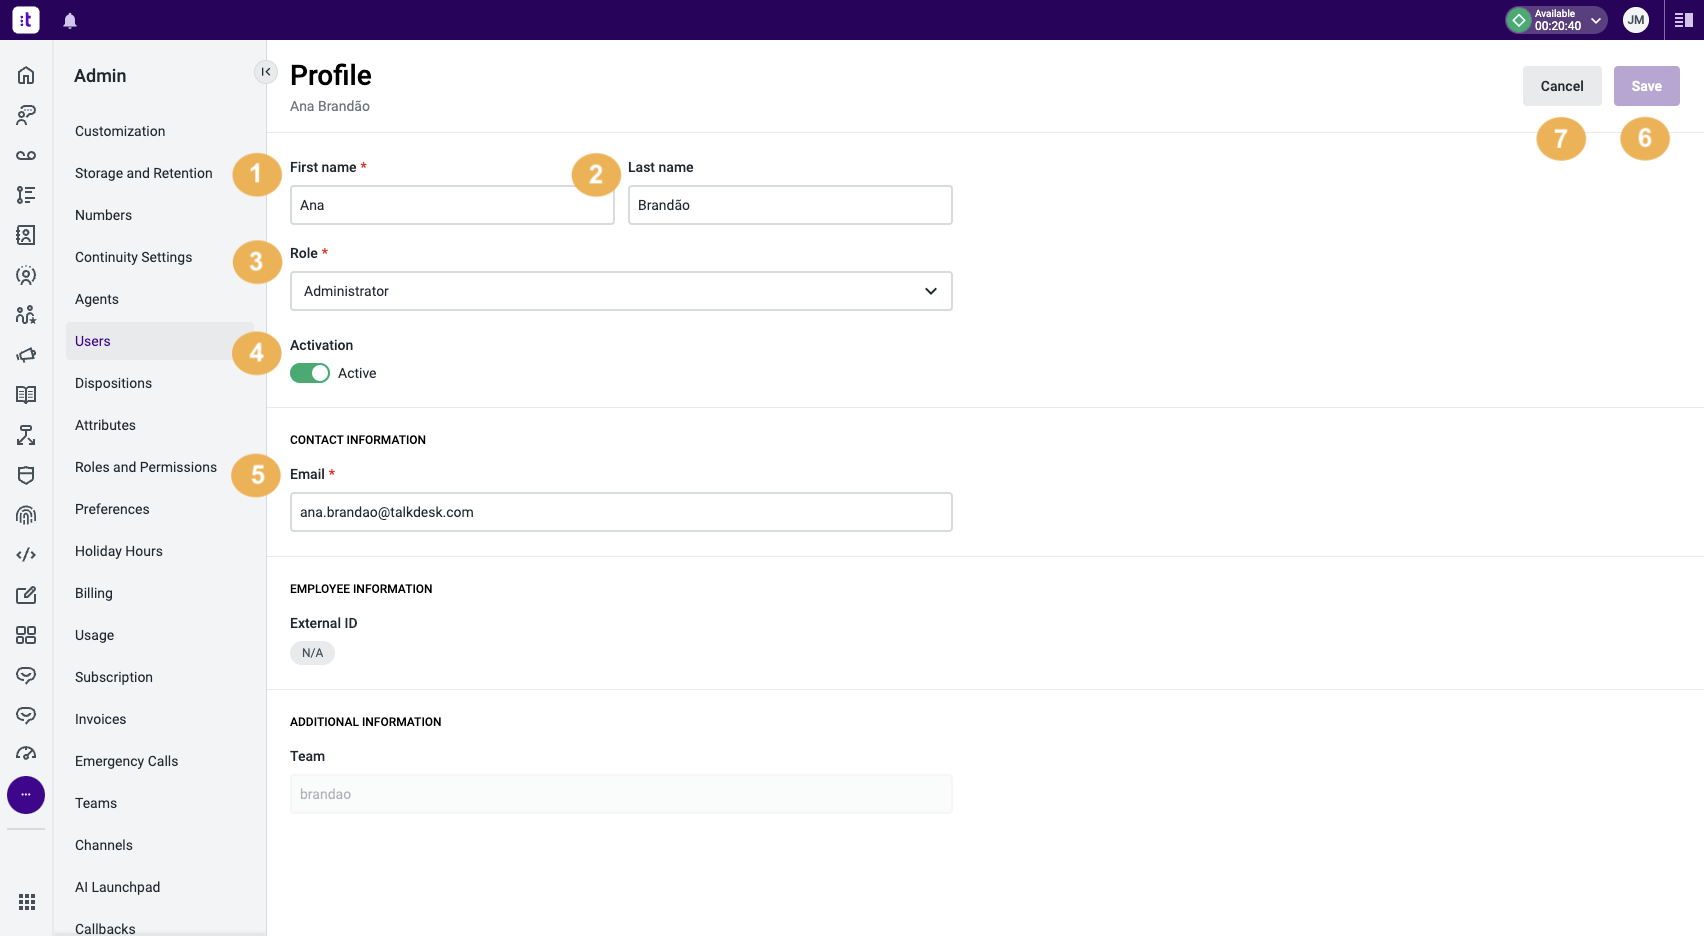Open the JM user avatar menu
Image resolution: width=1704 pixels, height=936 pixels.
pyautogui.click(x=1636, y=20)
